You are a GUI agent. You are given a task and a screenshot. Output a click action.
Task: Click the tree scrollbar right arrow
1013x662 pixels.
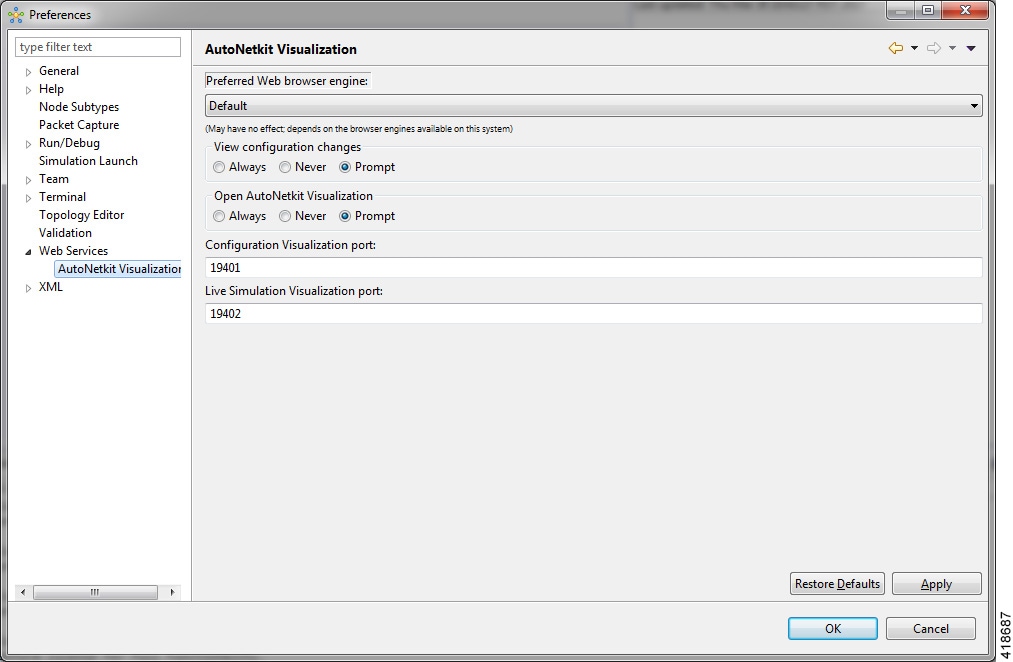click(x=172, y=592)
